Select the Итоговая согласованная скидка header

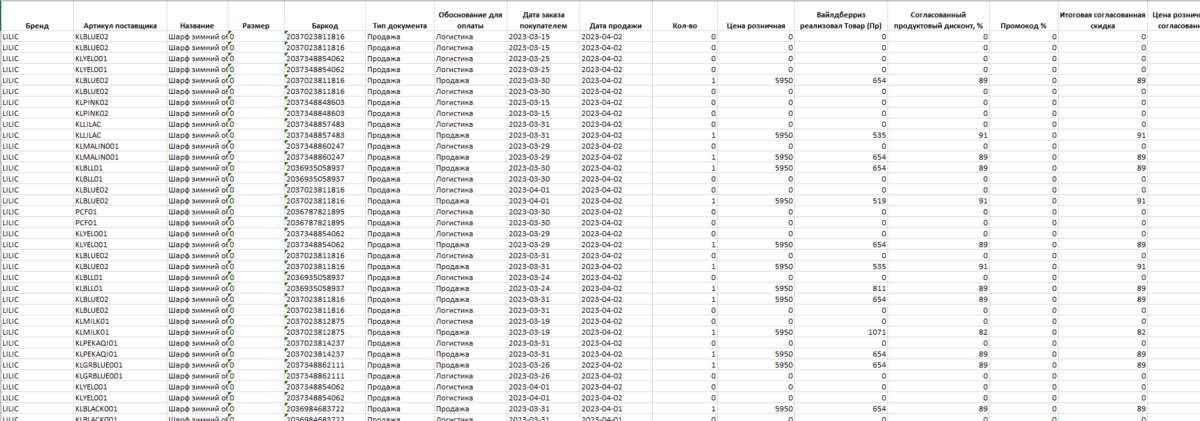[x=1102, y=17]
